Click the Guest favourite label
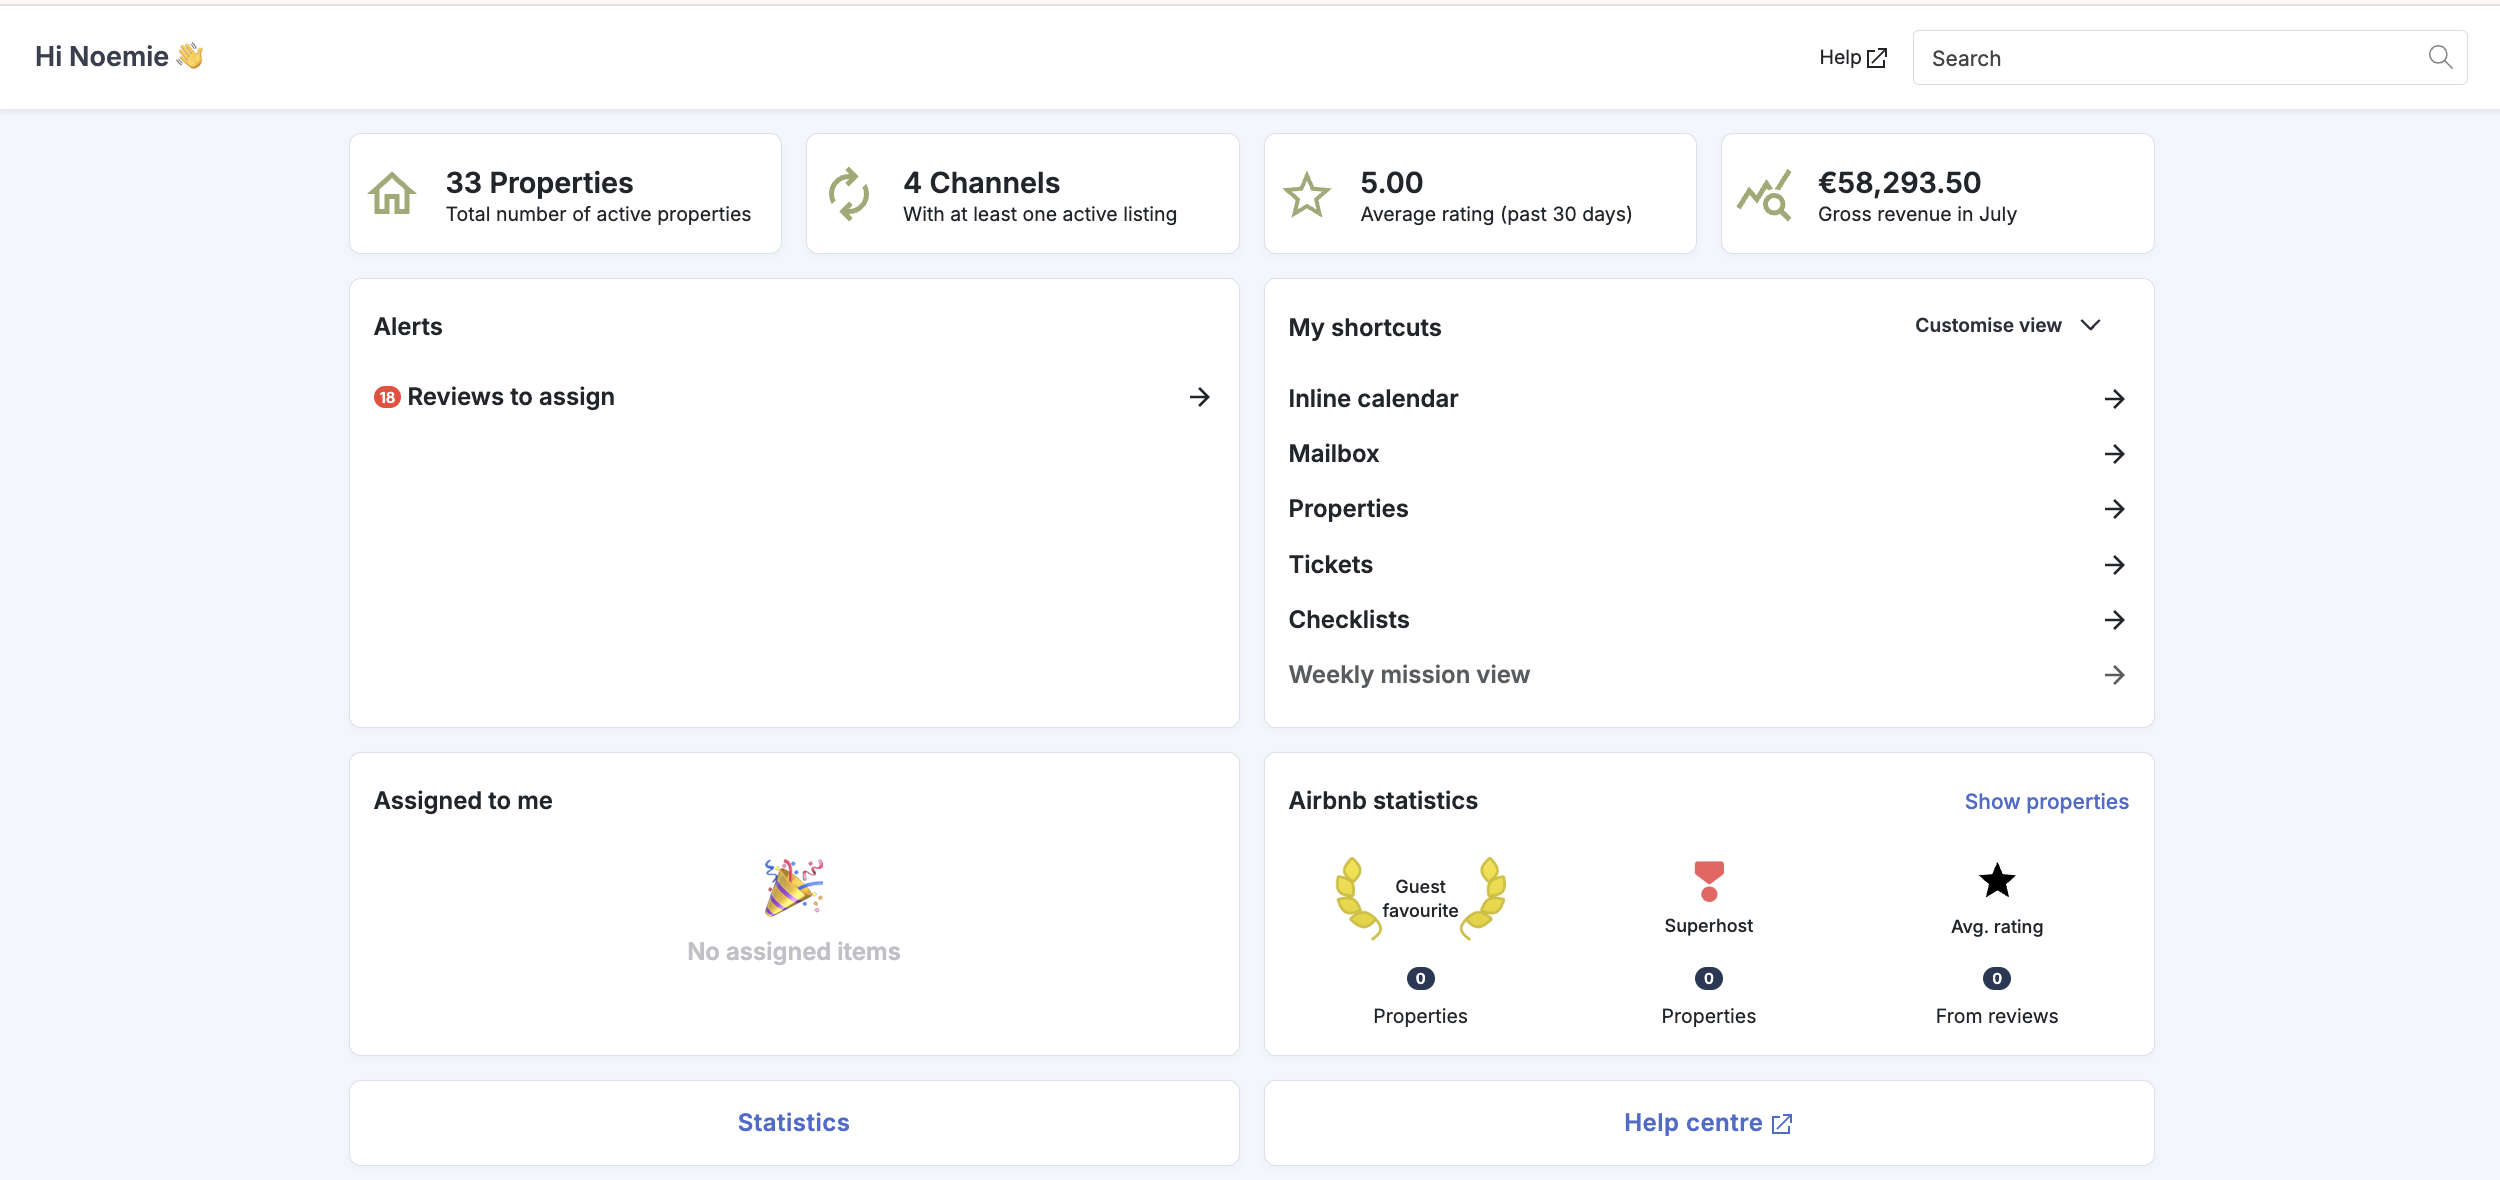This screenshot has width=2500, height=1180. coord(1420,898)
